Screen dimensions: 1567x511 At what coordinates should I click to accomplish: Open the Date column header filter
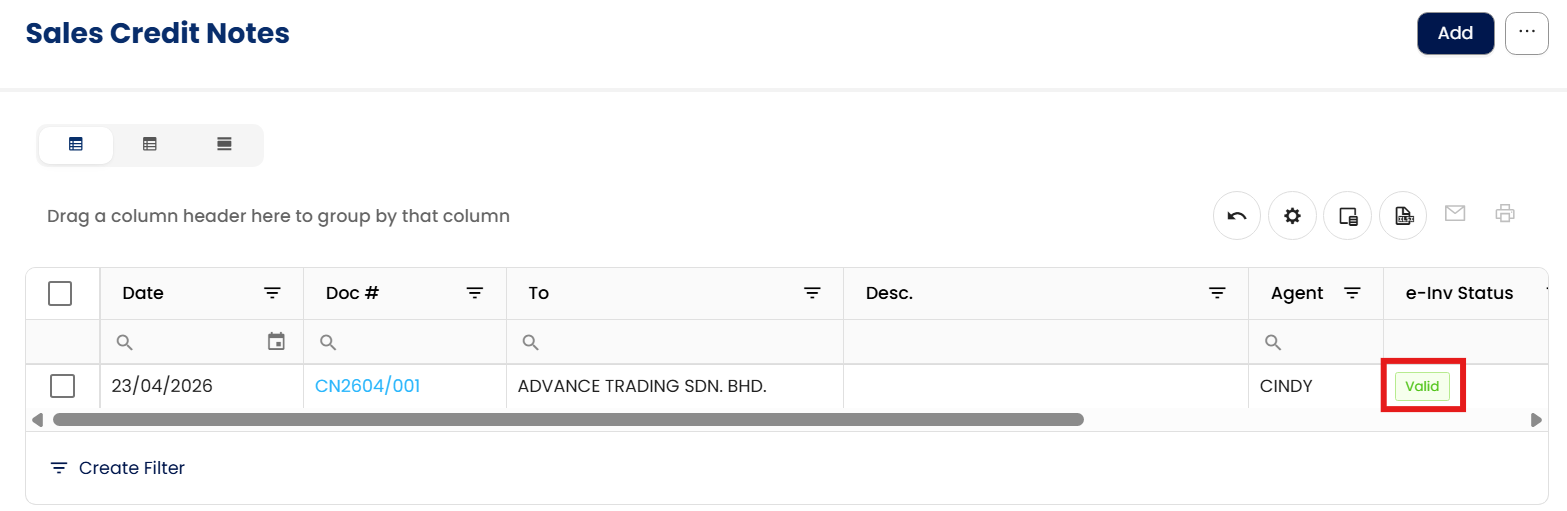(272, 293)
